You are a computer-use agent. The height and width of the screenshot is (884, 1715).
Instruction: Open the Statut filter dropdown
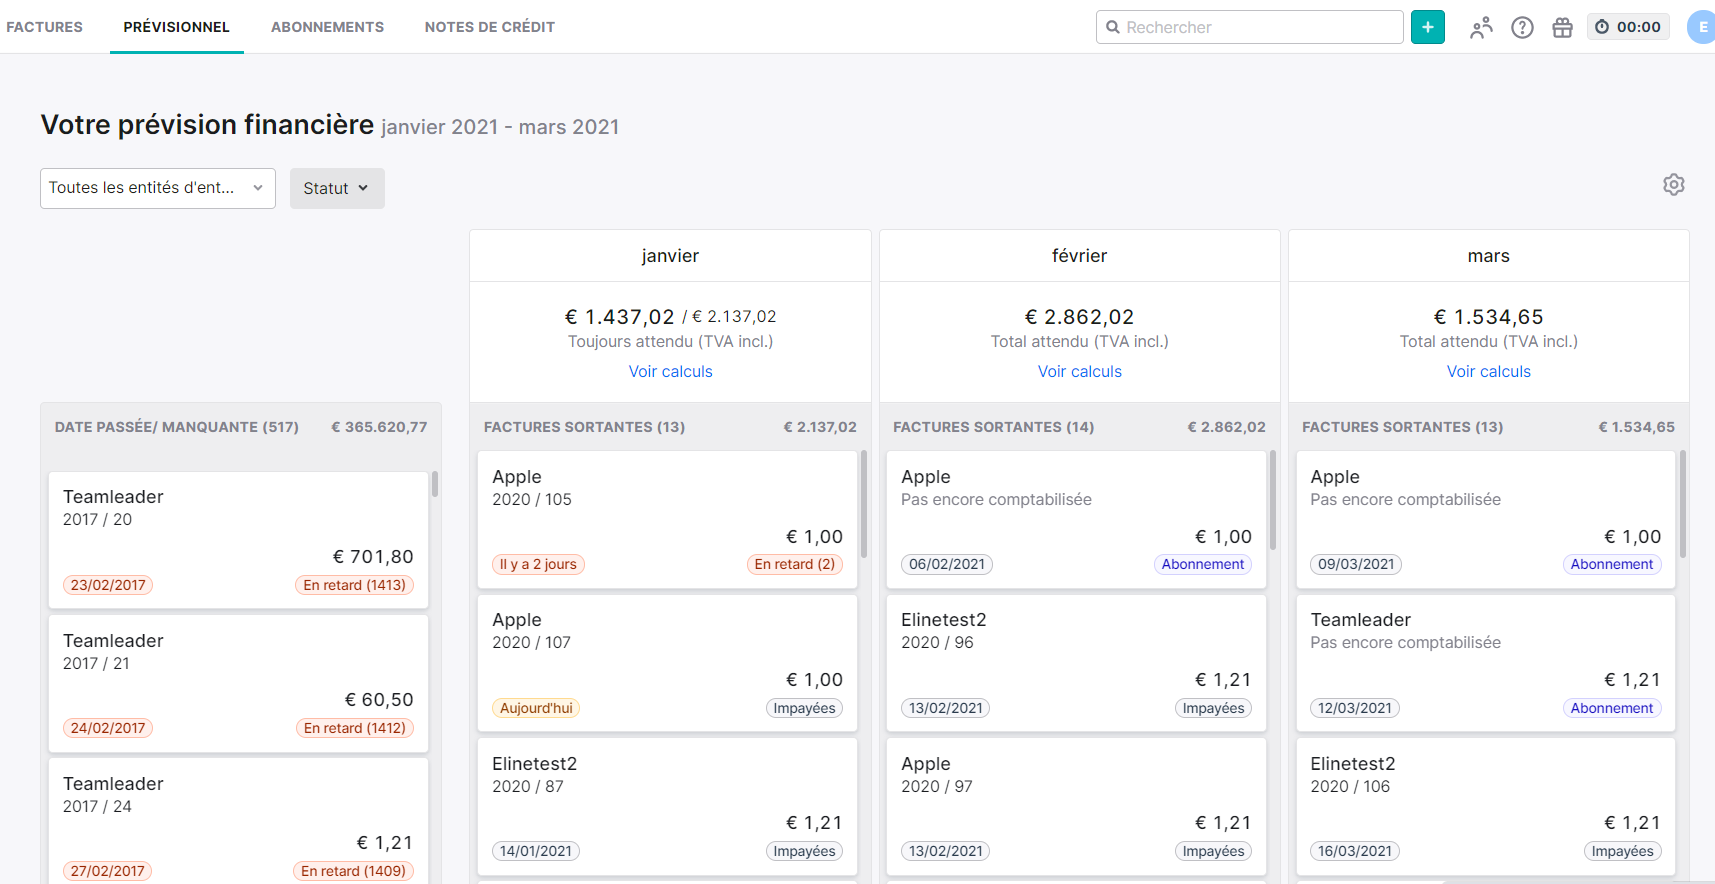(x=337, y=188)
